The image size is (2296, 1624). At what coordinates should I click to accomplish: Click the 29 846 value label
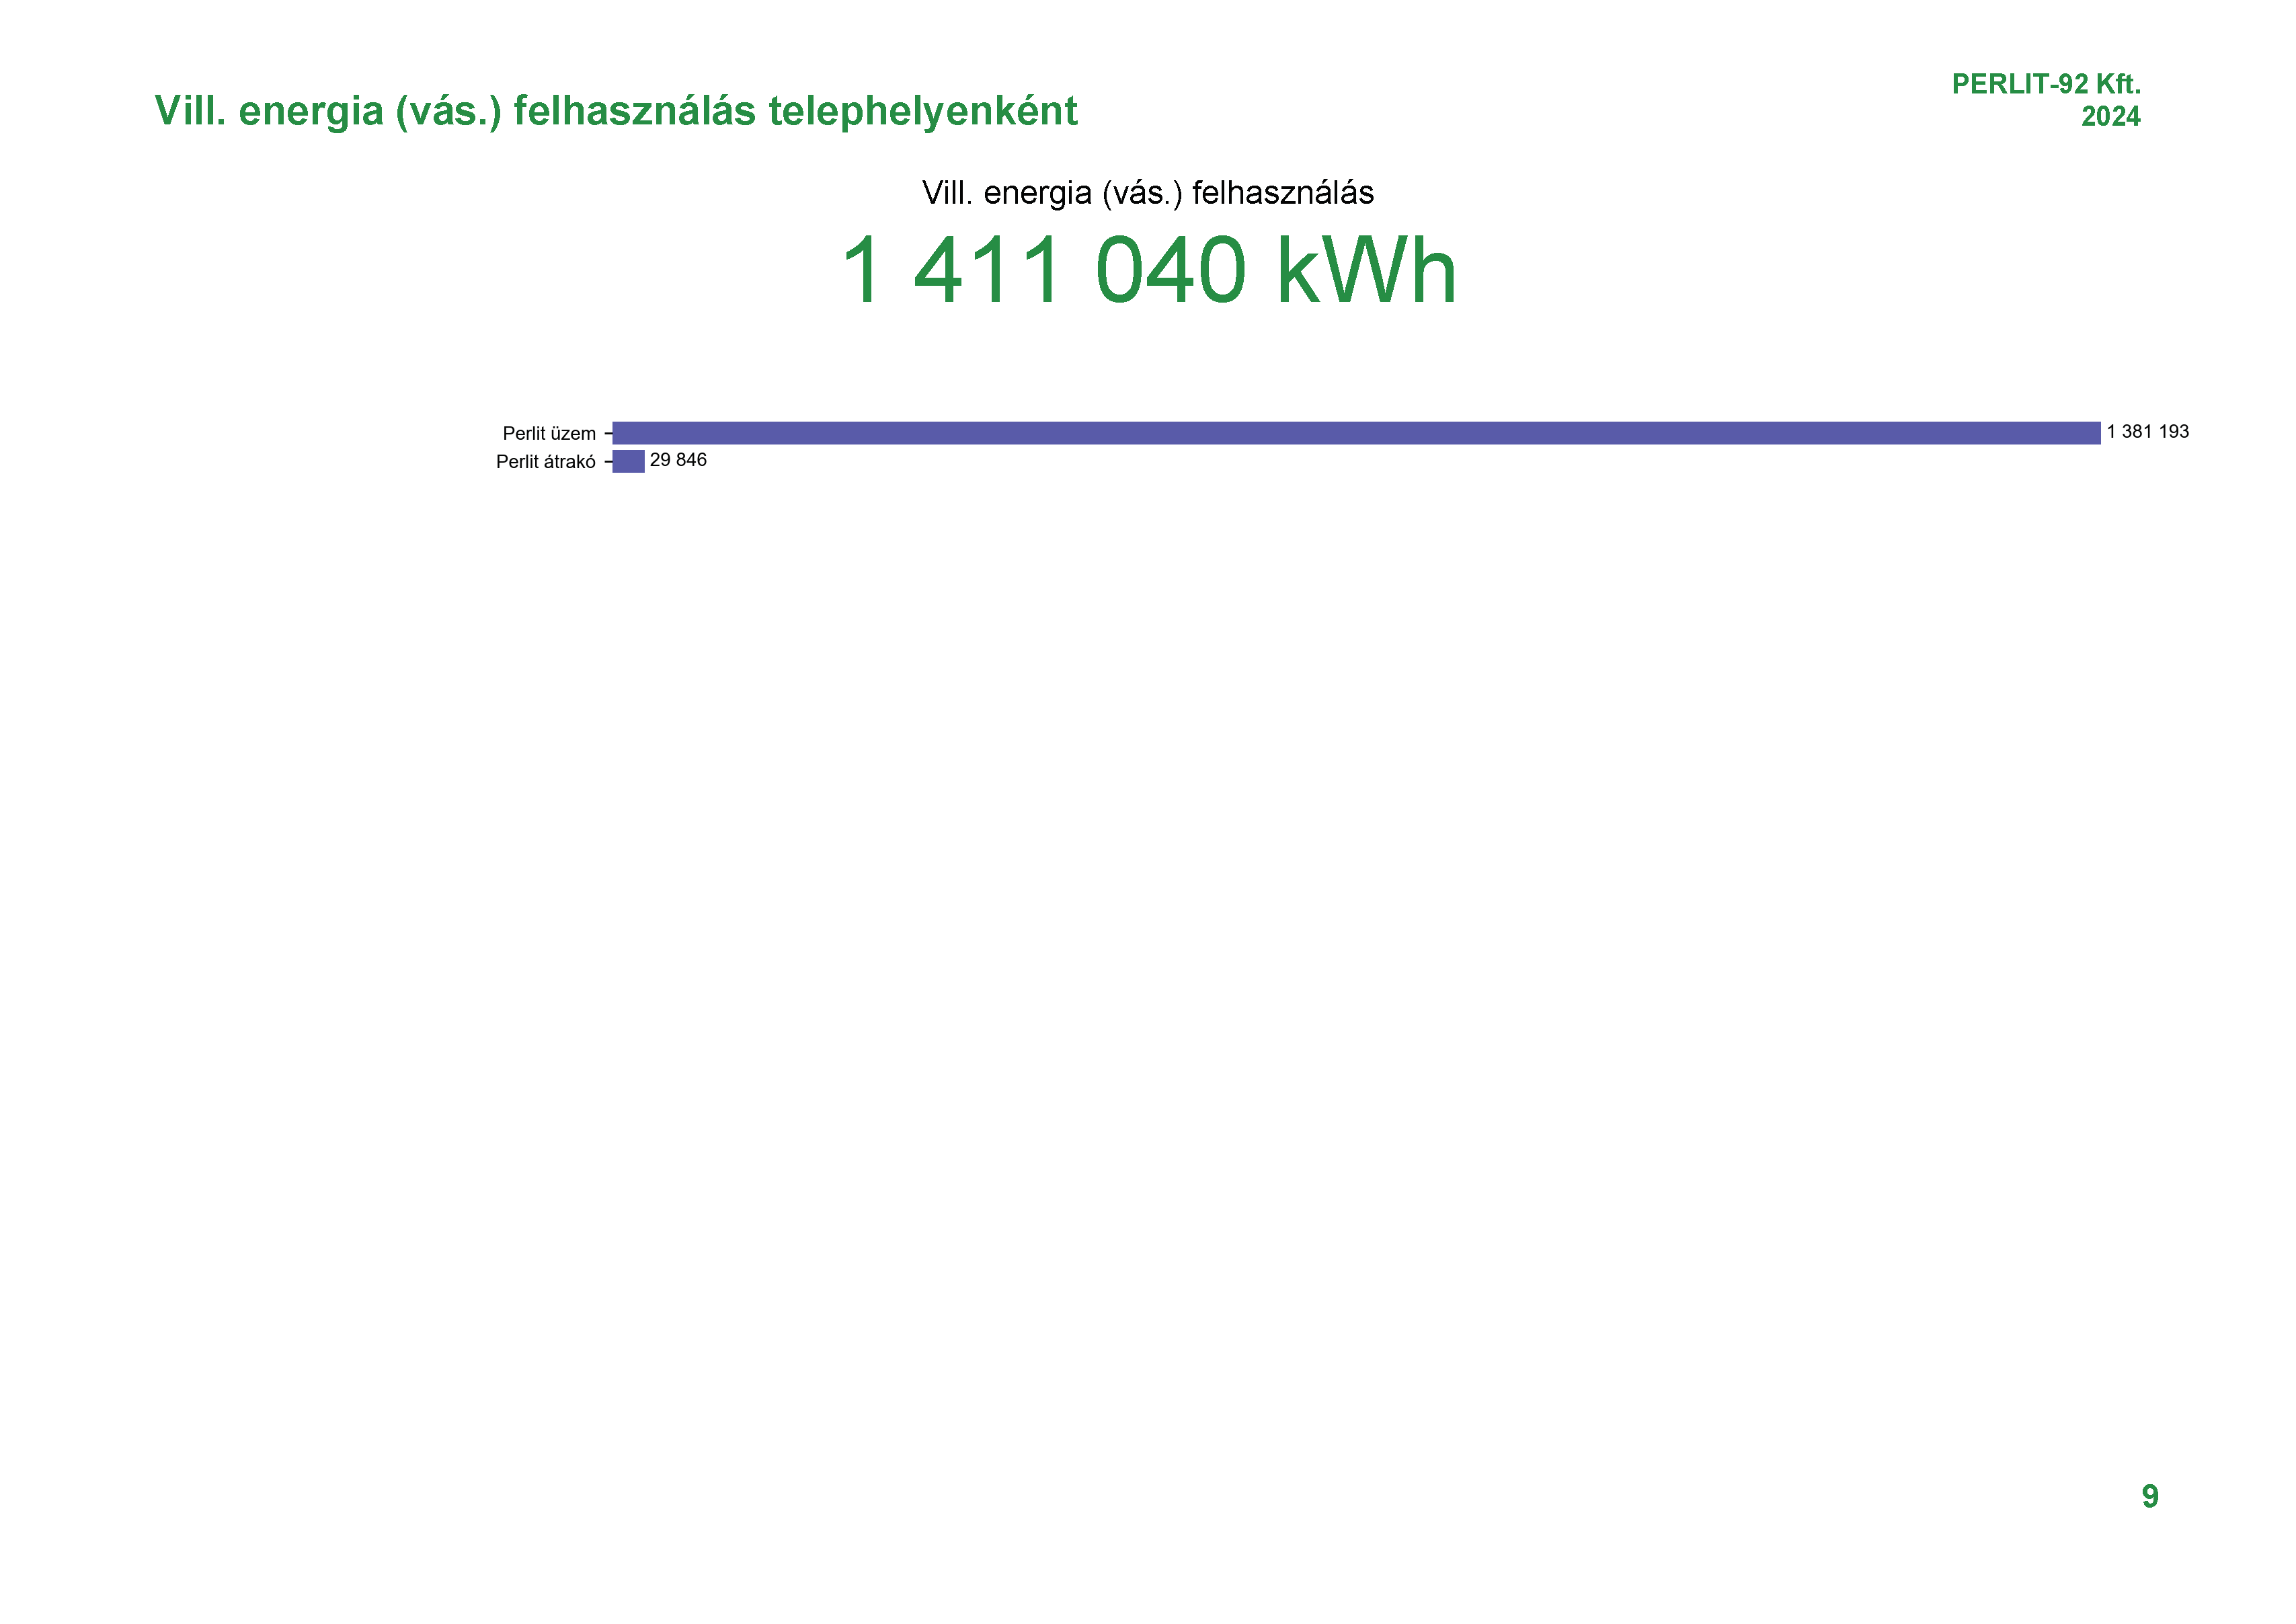tap(678, 460)
